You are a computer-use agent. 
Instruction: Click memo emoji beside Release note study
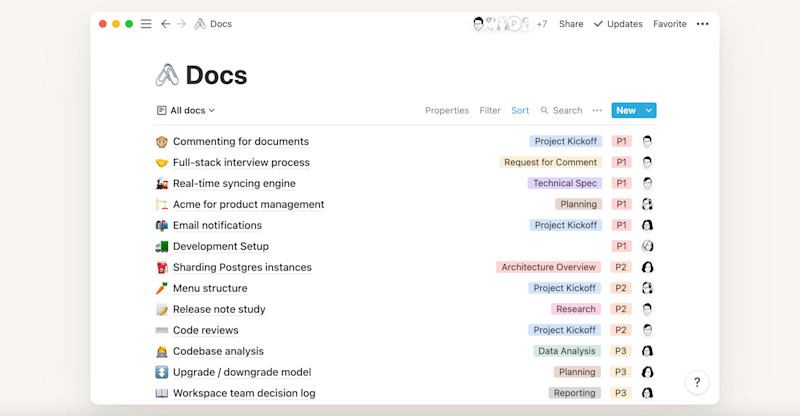162,309
